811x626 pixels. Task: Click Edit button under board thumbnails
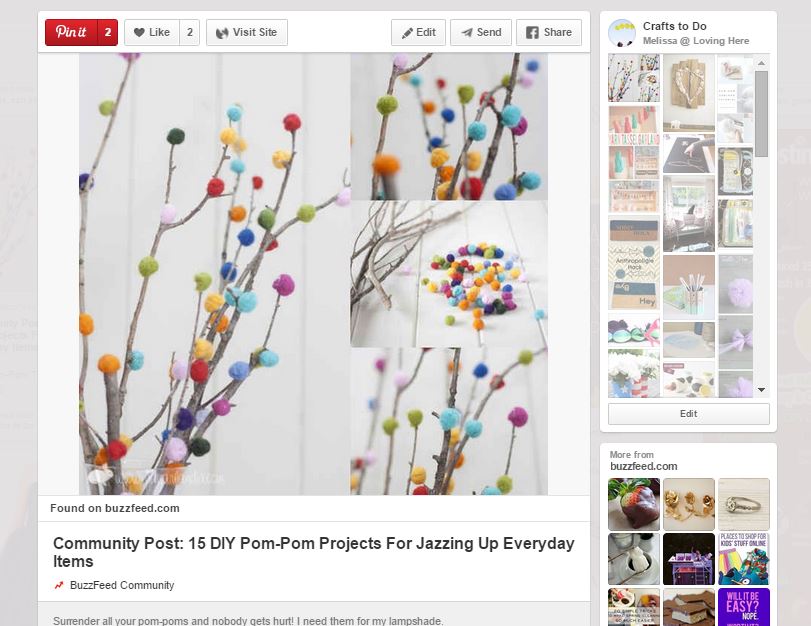(688, 414)
